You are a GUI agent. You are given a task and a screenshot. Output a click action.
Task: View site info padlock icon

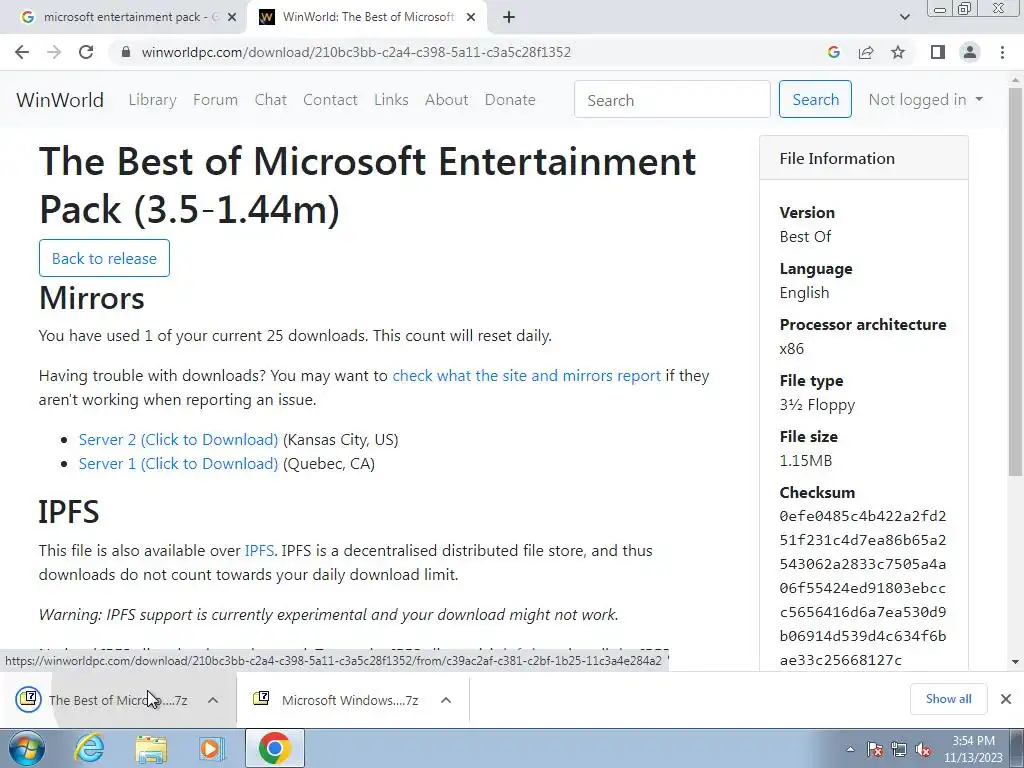(x=126, y=52)
